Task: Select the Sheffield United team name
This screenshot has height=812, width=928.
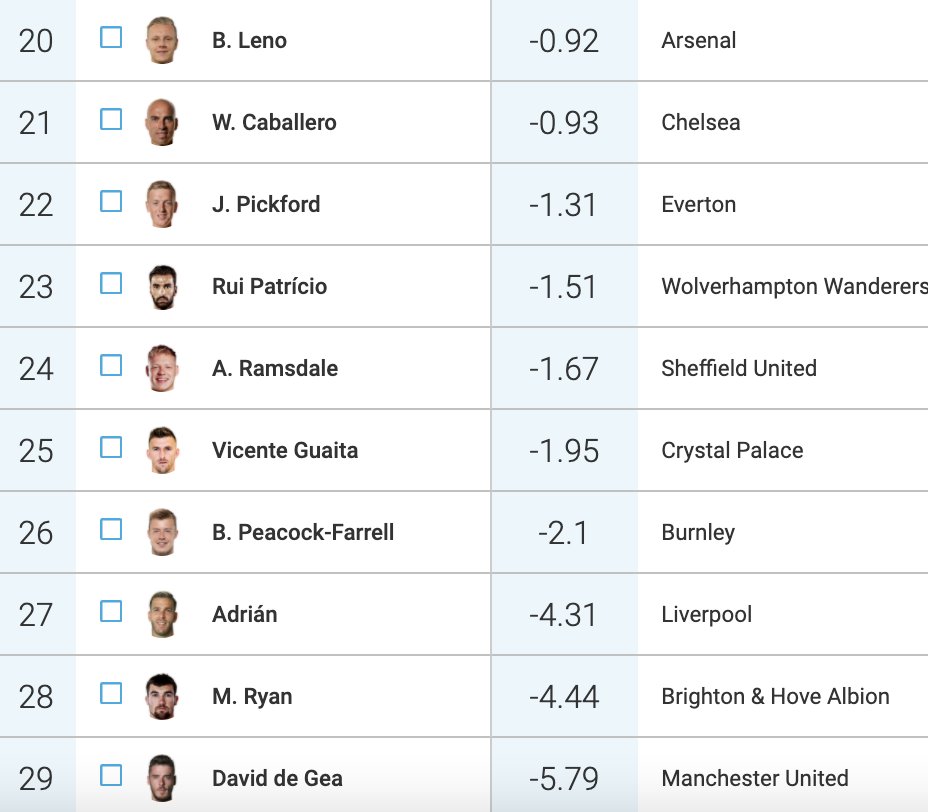Action: click(739, 369)
